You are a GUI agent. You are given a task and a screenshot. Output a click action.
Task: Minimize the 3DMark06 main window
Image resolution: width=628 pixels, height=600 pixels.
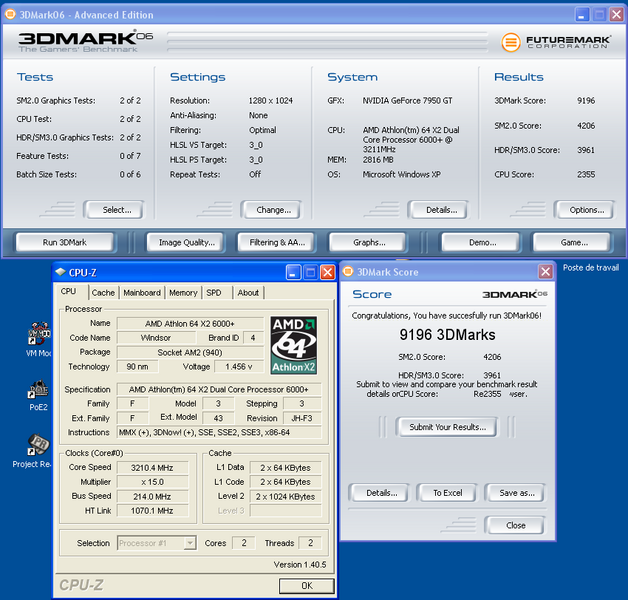(582, 15)
